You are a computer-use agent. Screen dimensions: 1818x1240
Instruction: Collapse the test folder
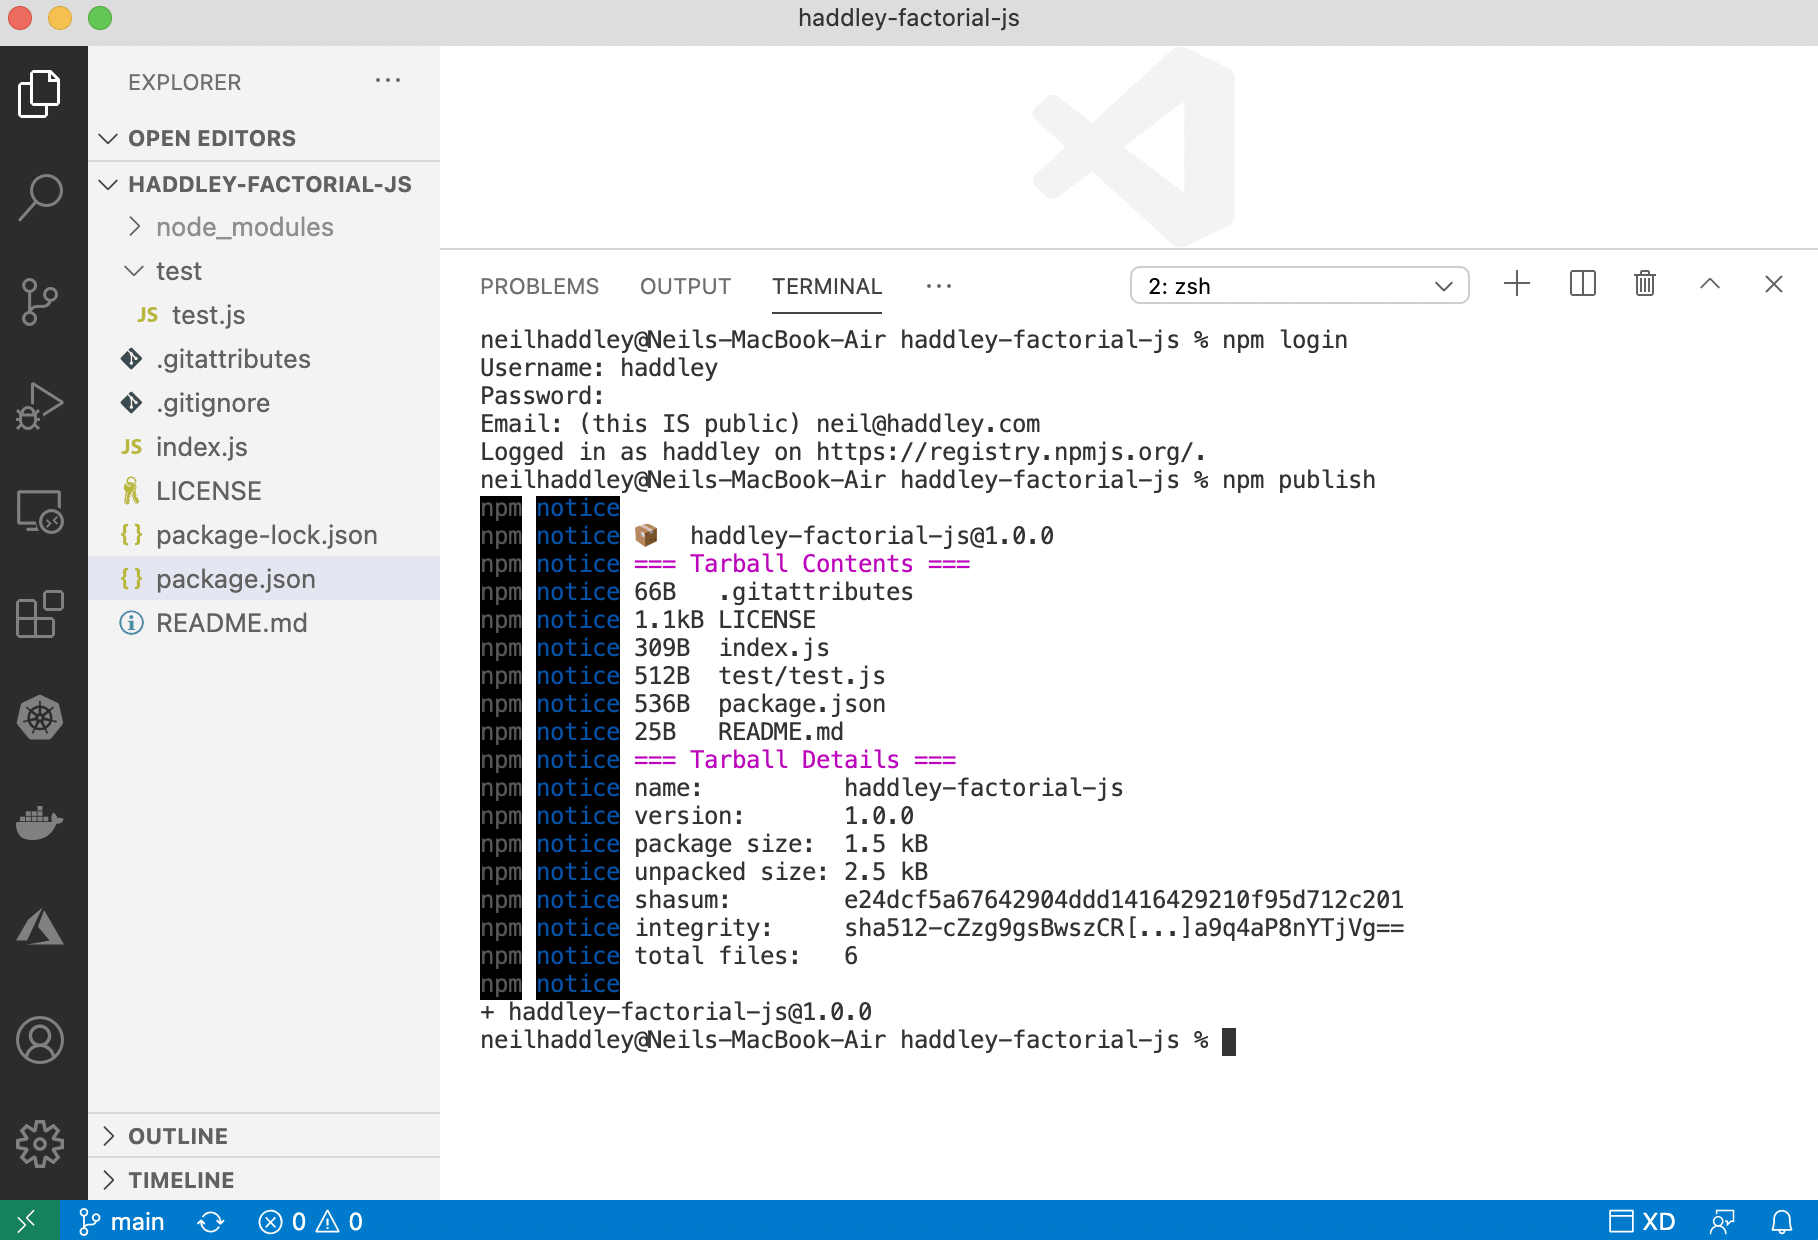(178, 271)
